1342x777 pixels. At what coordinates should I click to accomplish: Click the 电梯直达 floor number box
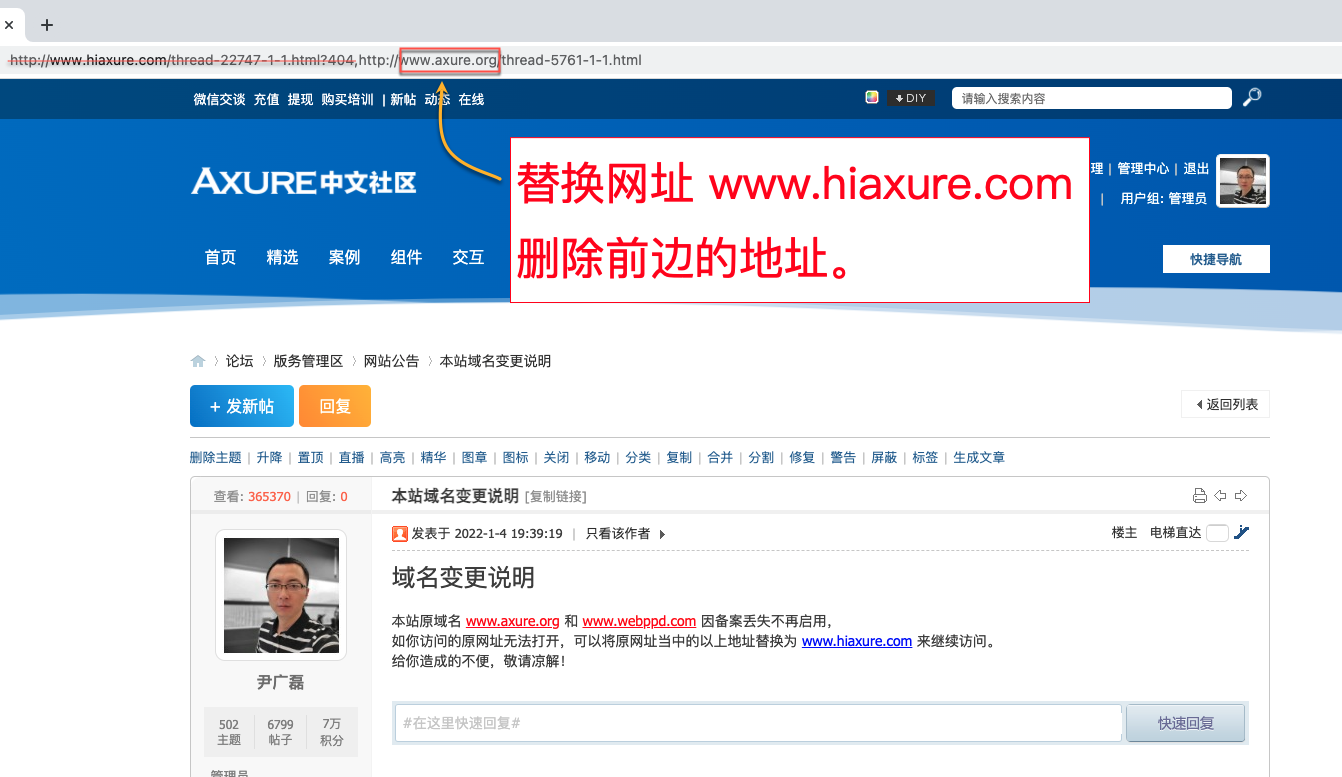click(1217, 533)
